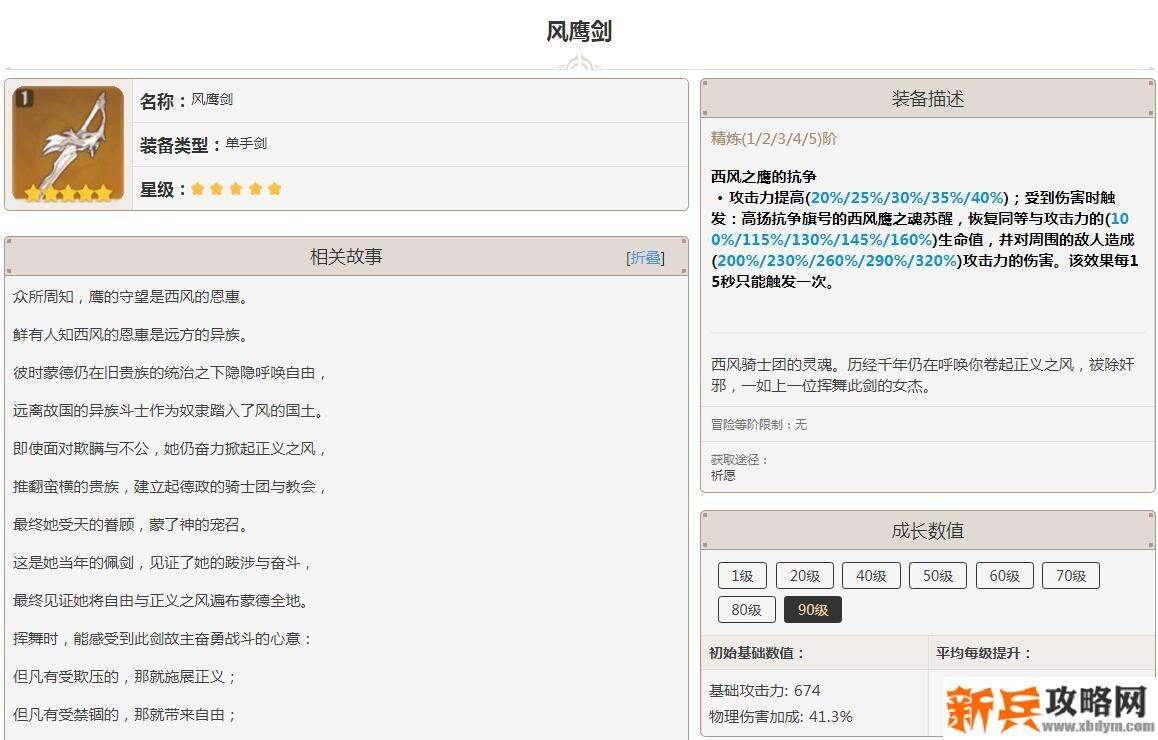Select the 1级 level tab
The image size is (1158, 740).
pos(742,576)
